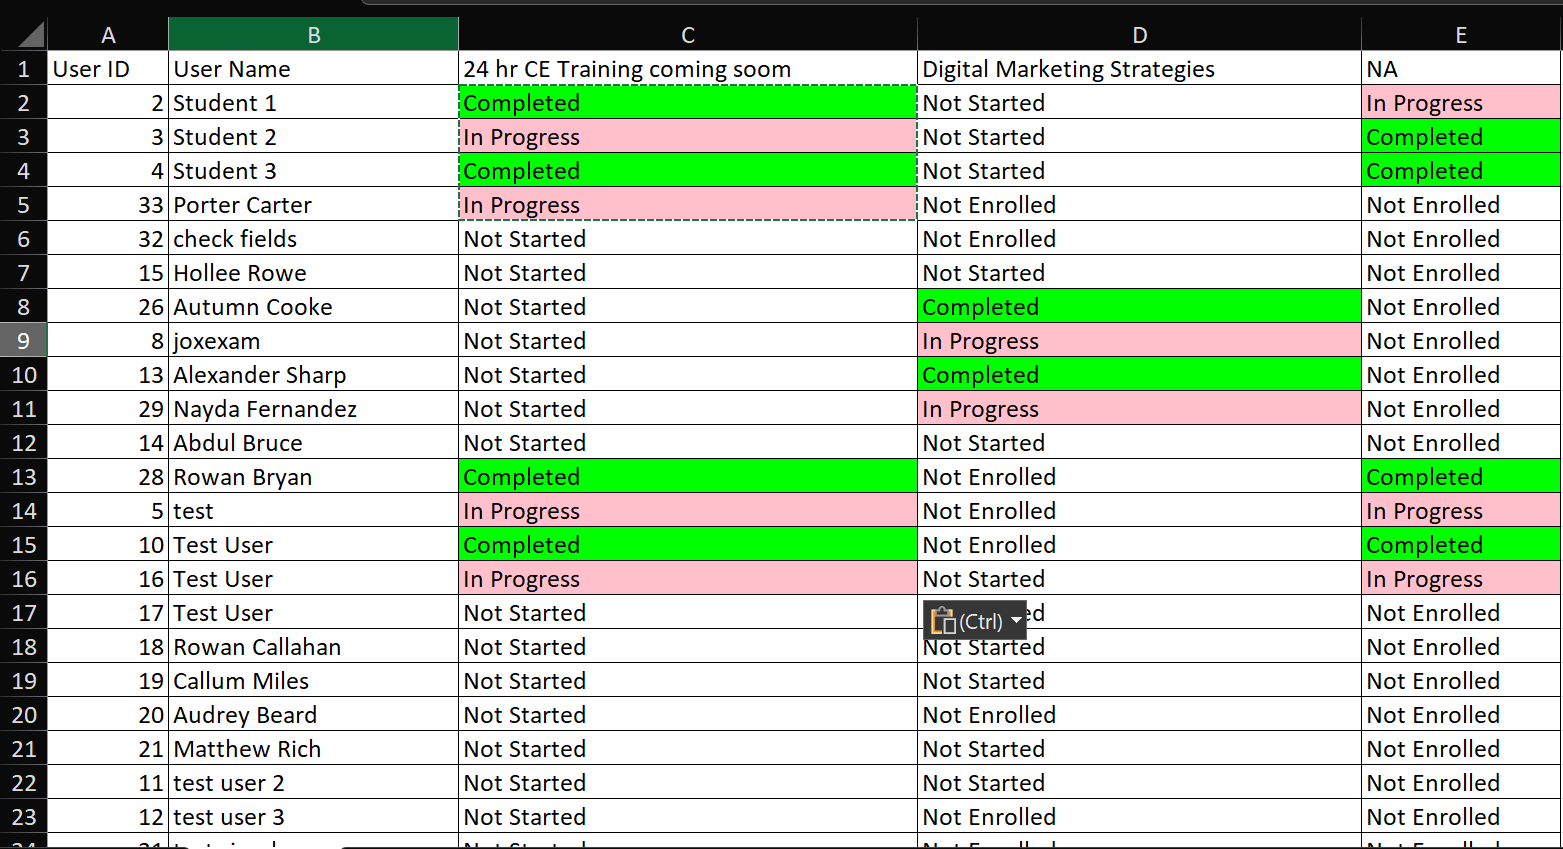Click the User Name header cell
This screenshot has height=849, width=1563.
(313, 69)
